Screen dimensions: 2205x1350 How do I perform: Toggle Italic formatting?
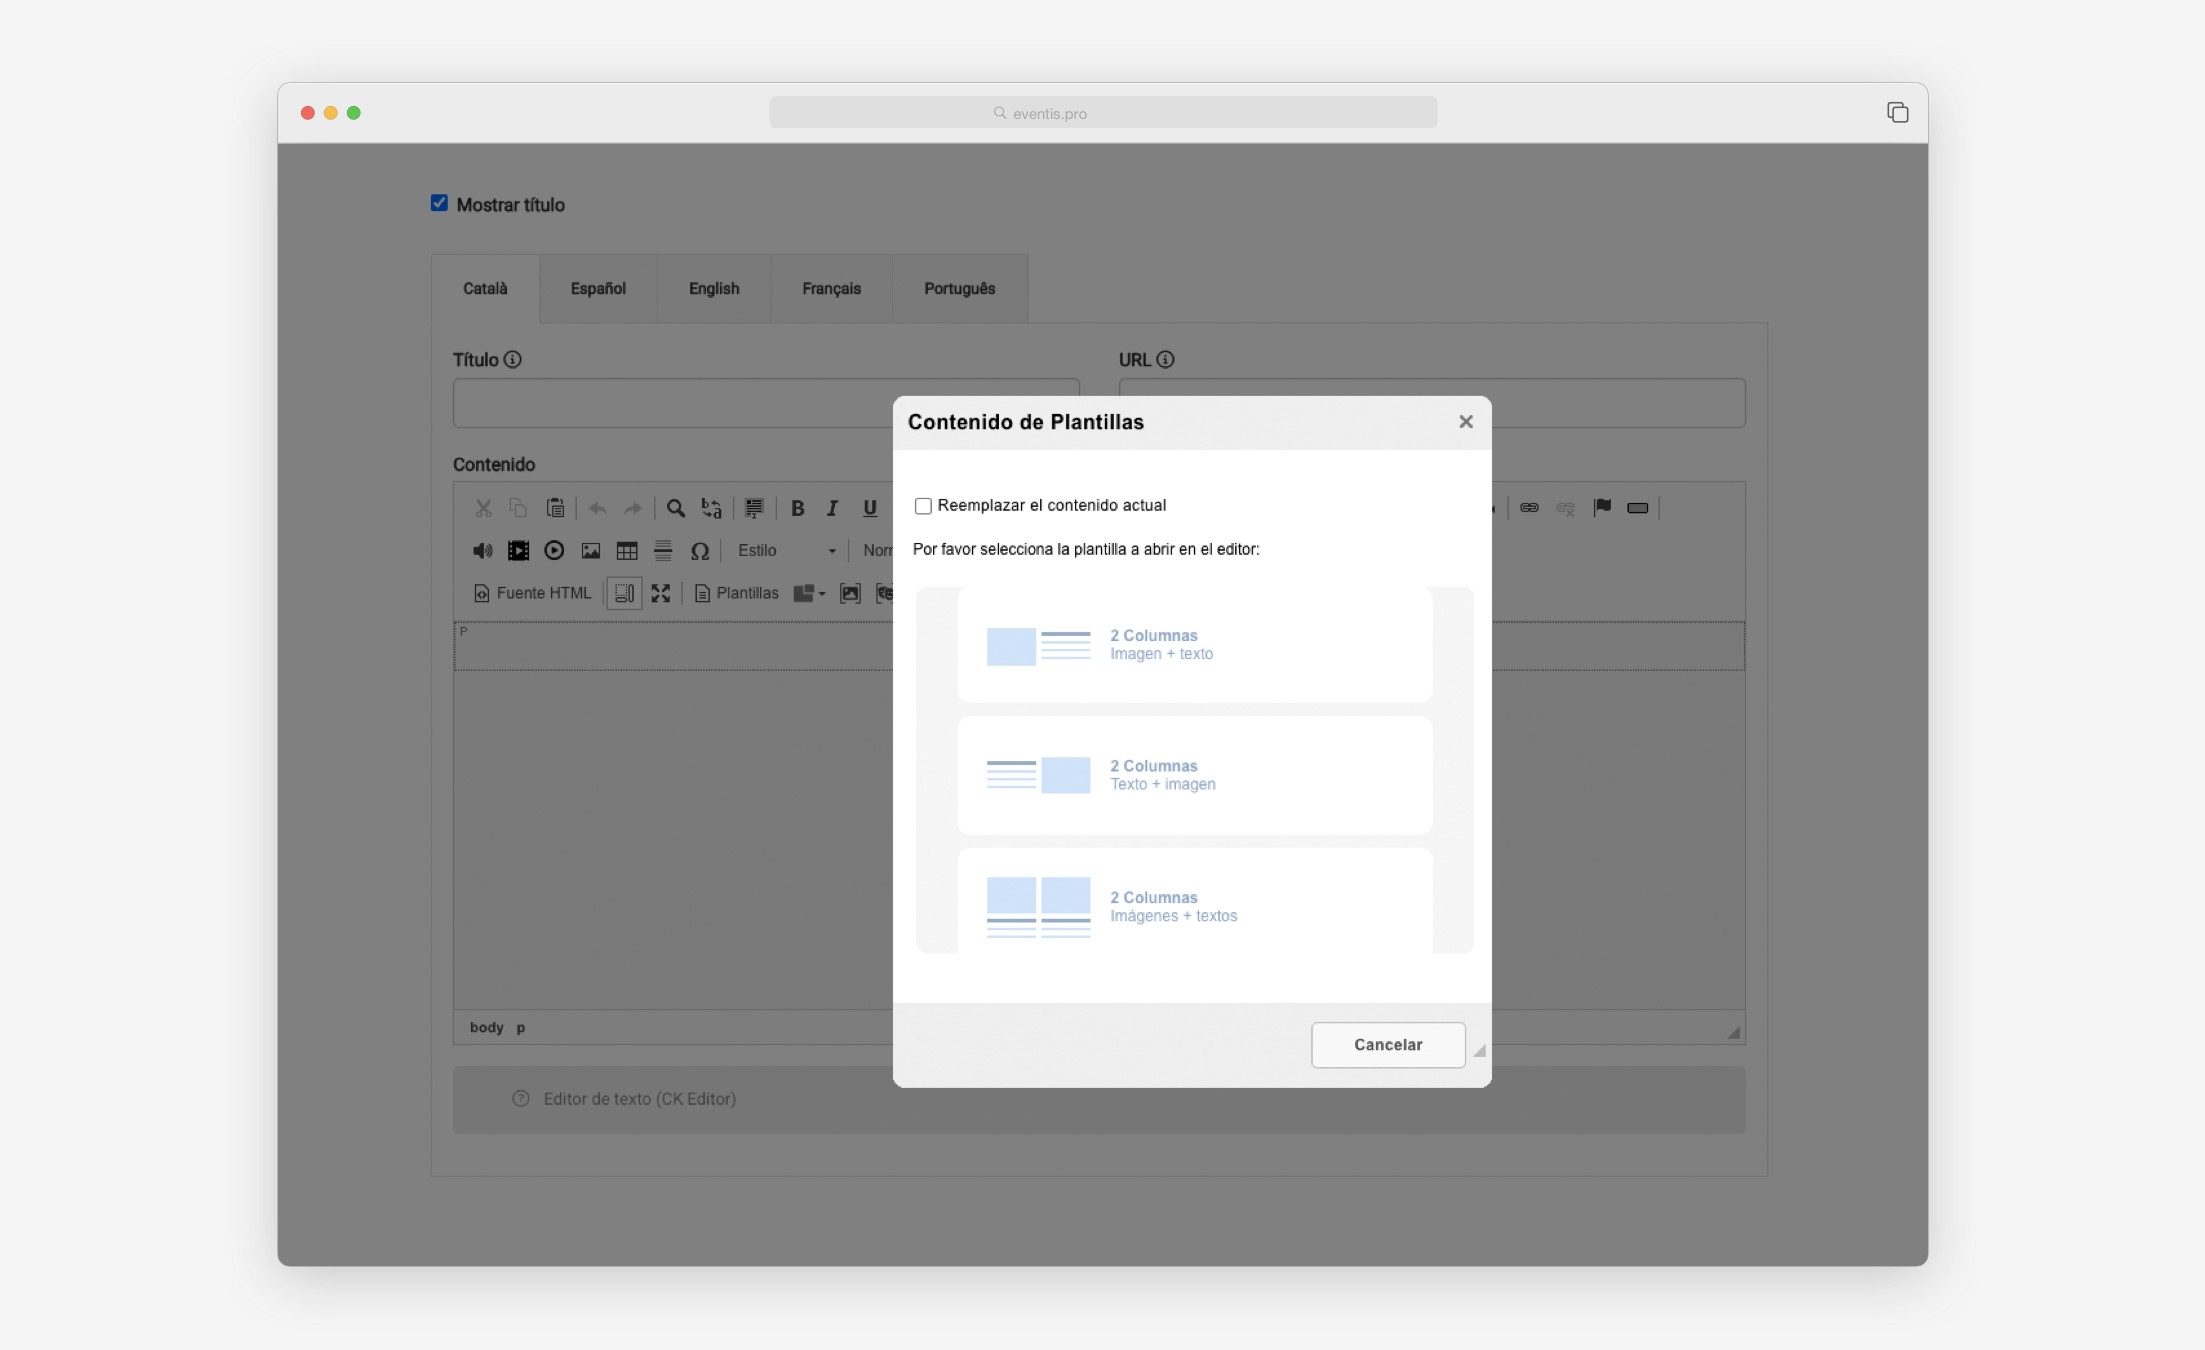[832, 508]
